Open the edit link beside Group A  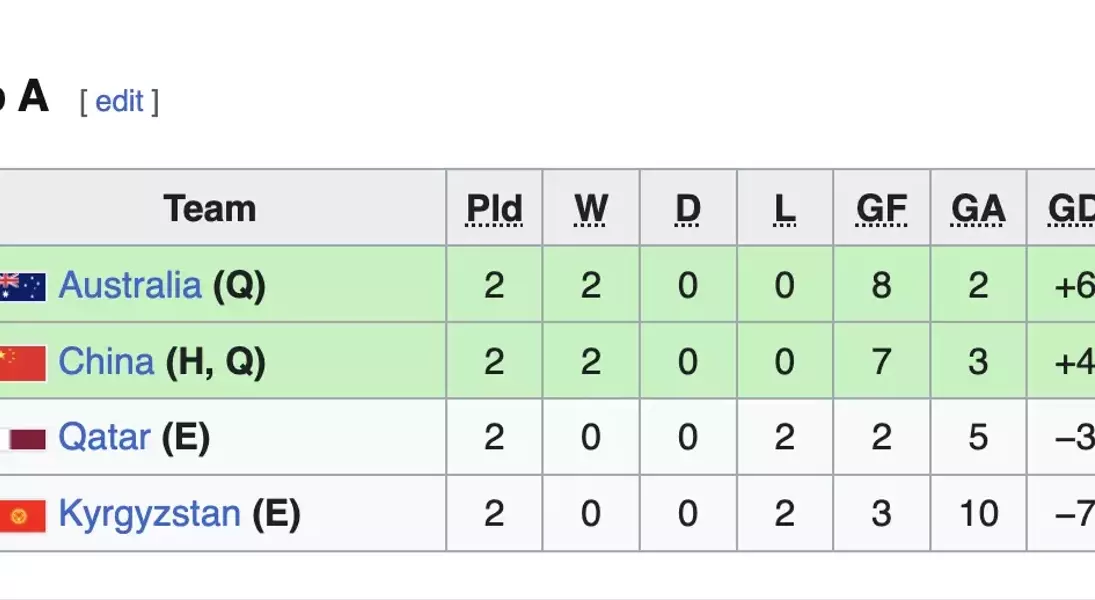coord(119,101)
